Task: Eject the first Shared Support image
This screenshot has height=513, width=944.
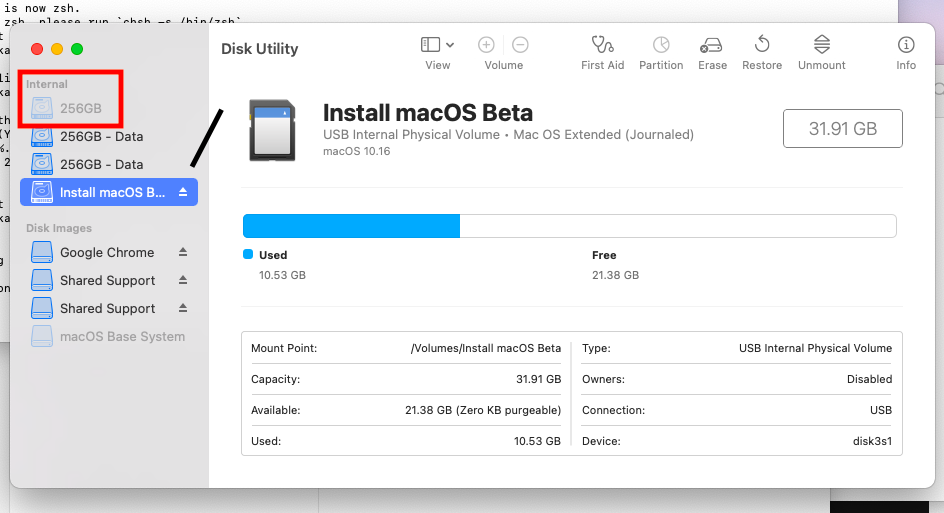Action: [x=183, y=281]
